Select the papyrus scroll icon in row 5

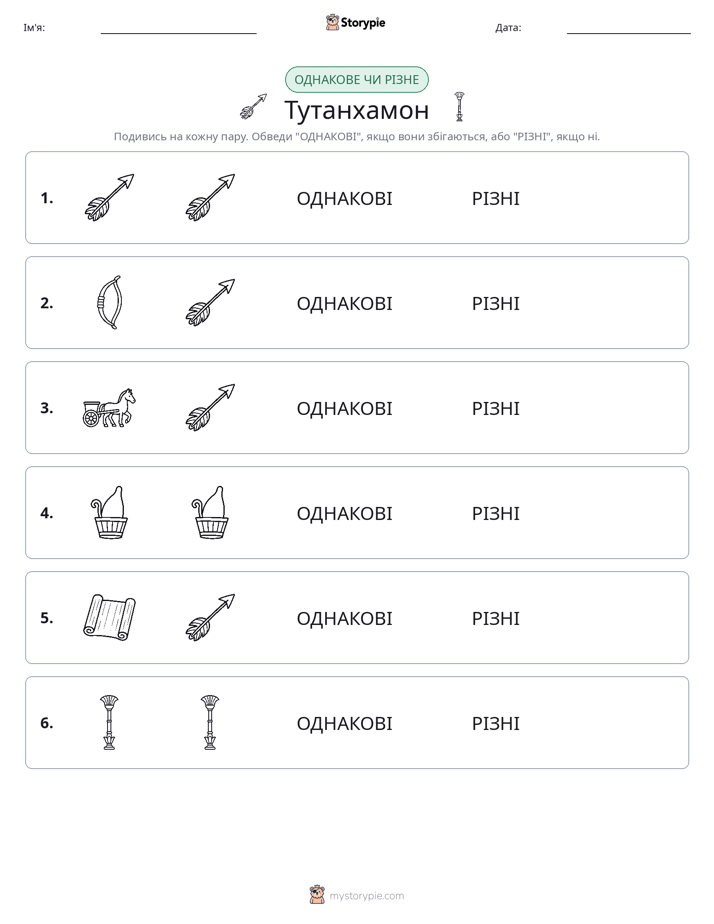click(109, 618)
